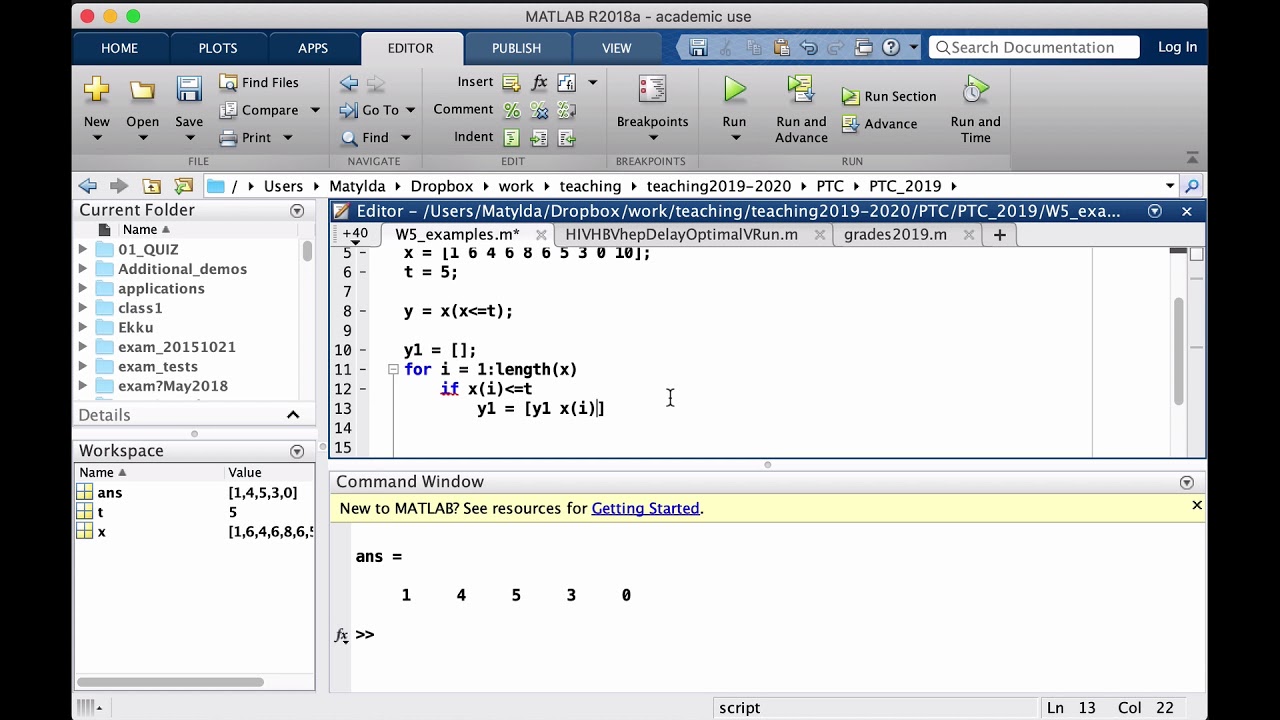Click the quick access paste icon
The height and width of the screenshot is (720, 1280).
(x=781, y=47)
